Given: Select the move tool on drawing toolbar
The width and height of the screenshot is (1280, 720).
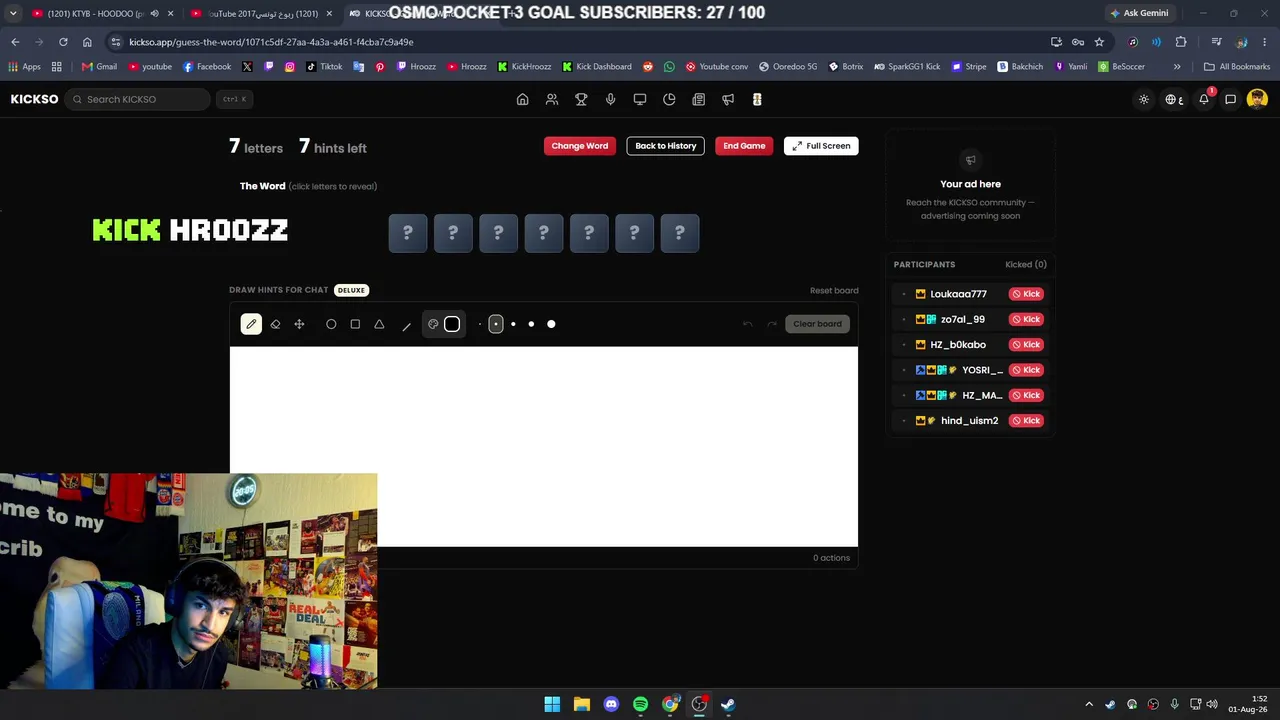Looking at the screenshot, I should (x=299, y=324).
